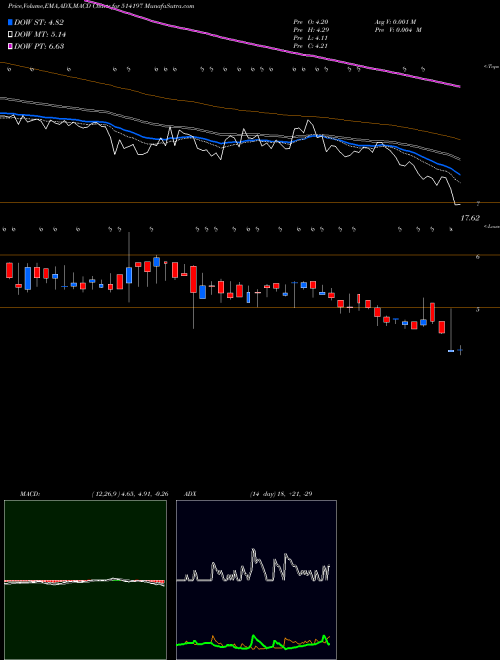500x660 pixels.
Task: Click the MACD (12,26,9) values text
Action: [x=130, y=494]
